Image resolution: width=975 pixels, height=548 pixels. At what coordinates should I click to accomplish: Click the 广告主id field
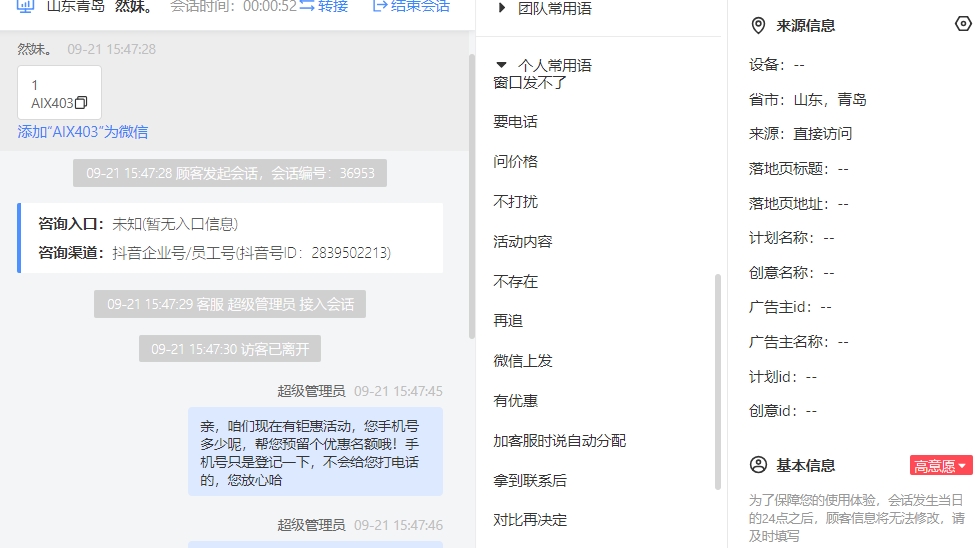pyautogui.click(x=790, y=307)
